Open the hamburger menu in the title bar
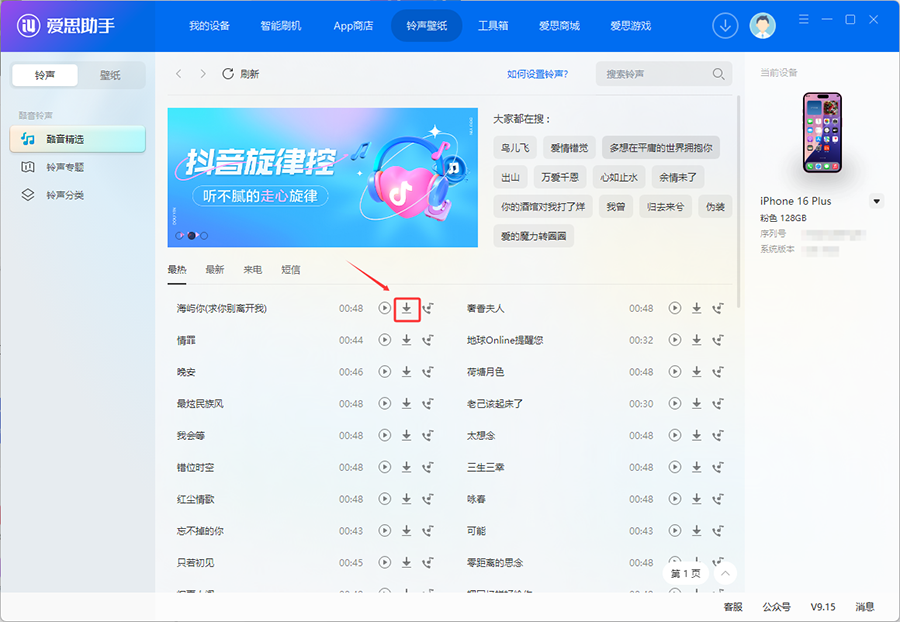The height and width of the screenshot is (622, 900). [x=804, y=20]
